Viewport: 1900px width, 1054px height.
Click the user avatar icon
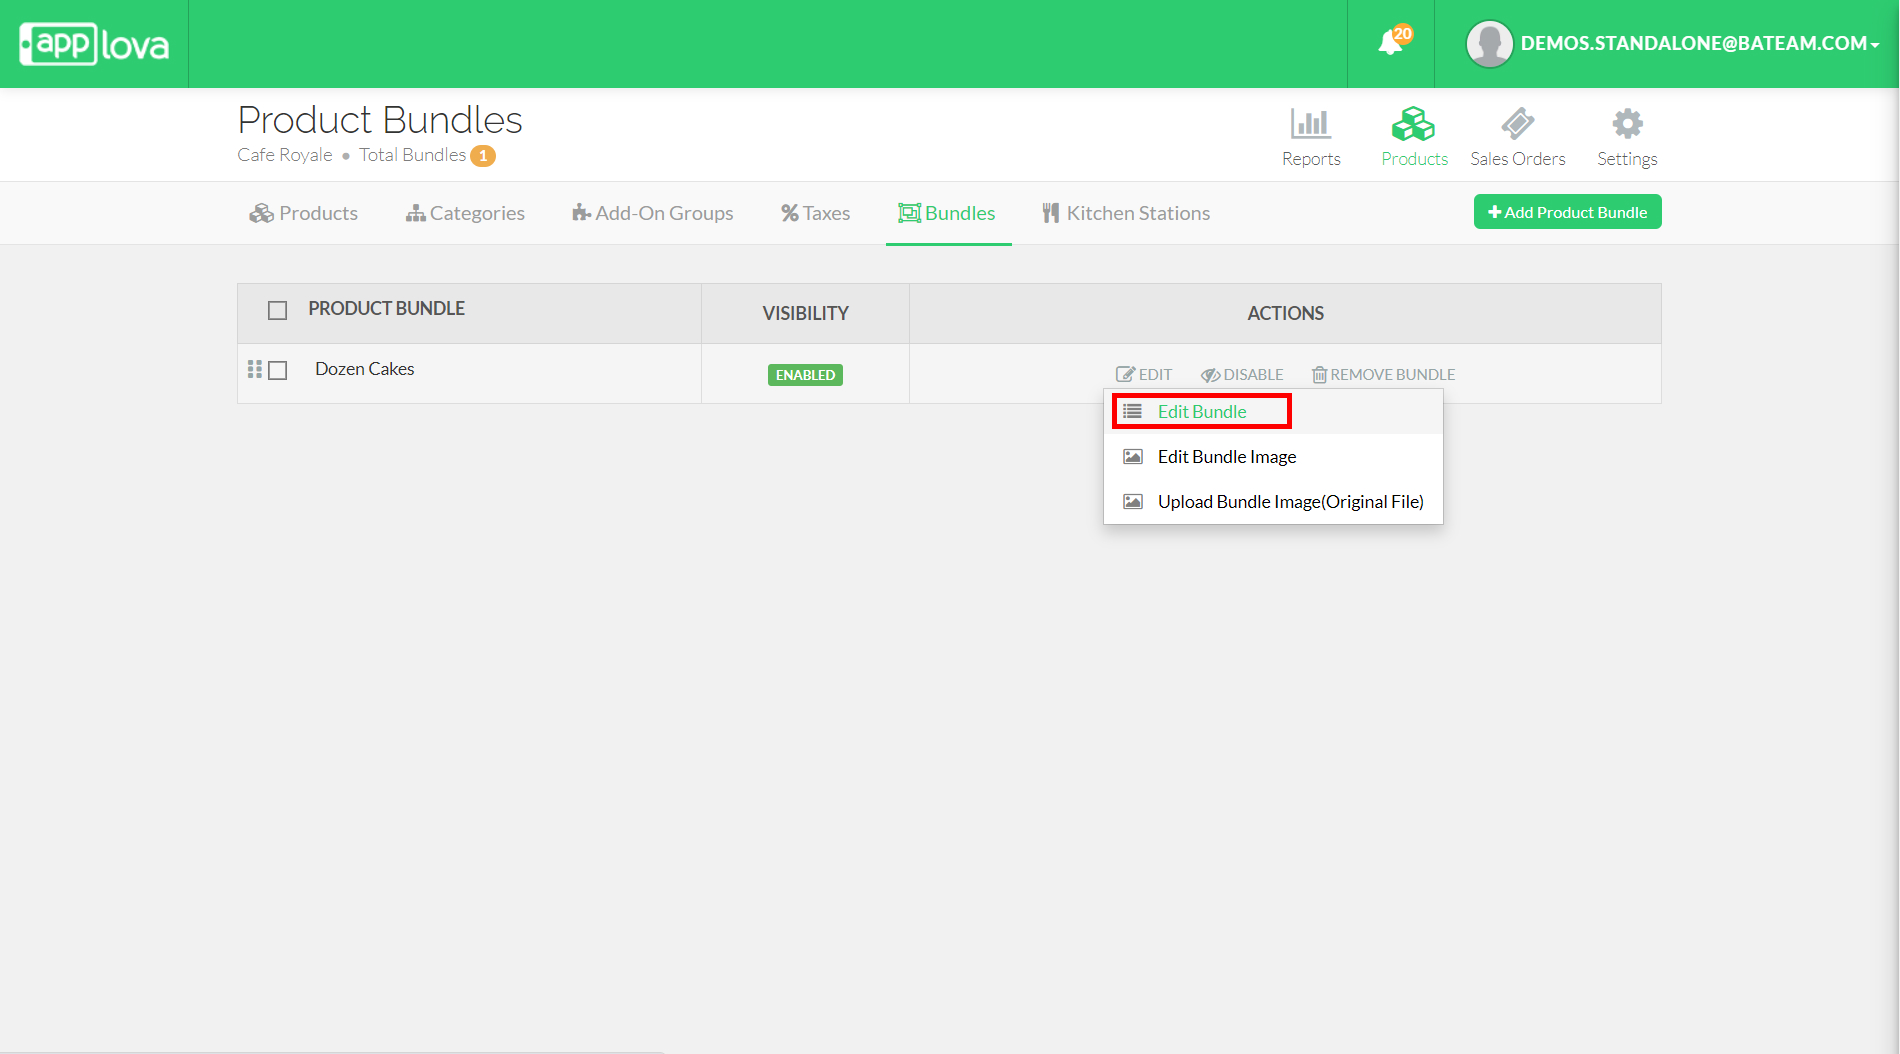[1489, 44]
